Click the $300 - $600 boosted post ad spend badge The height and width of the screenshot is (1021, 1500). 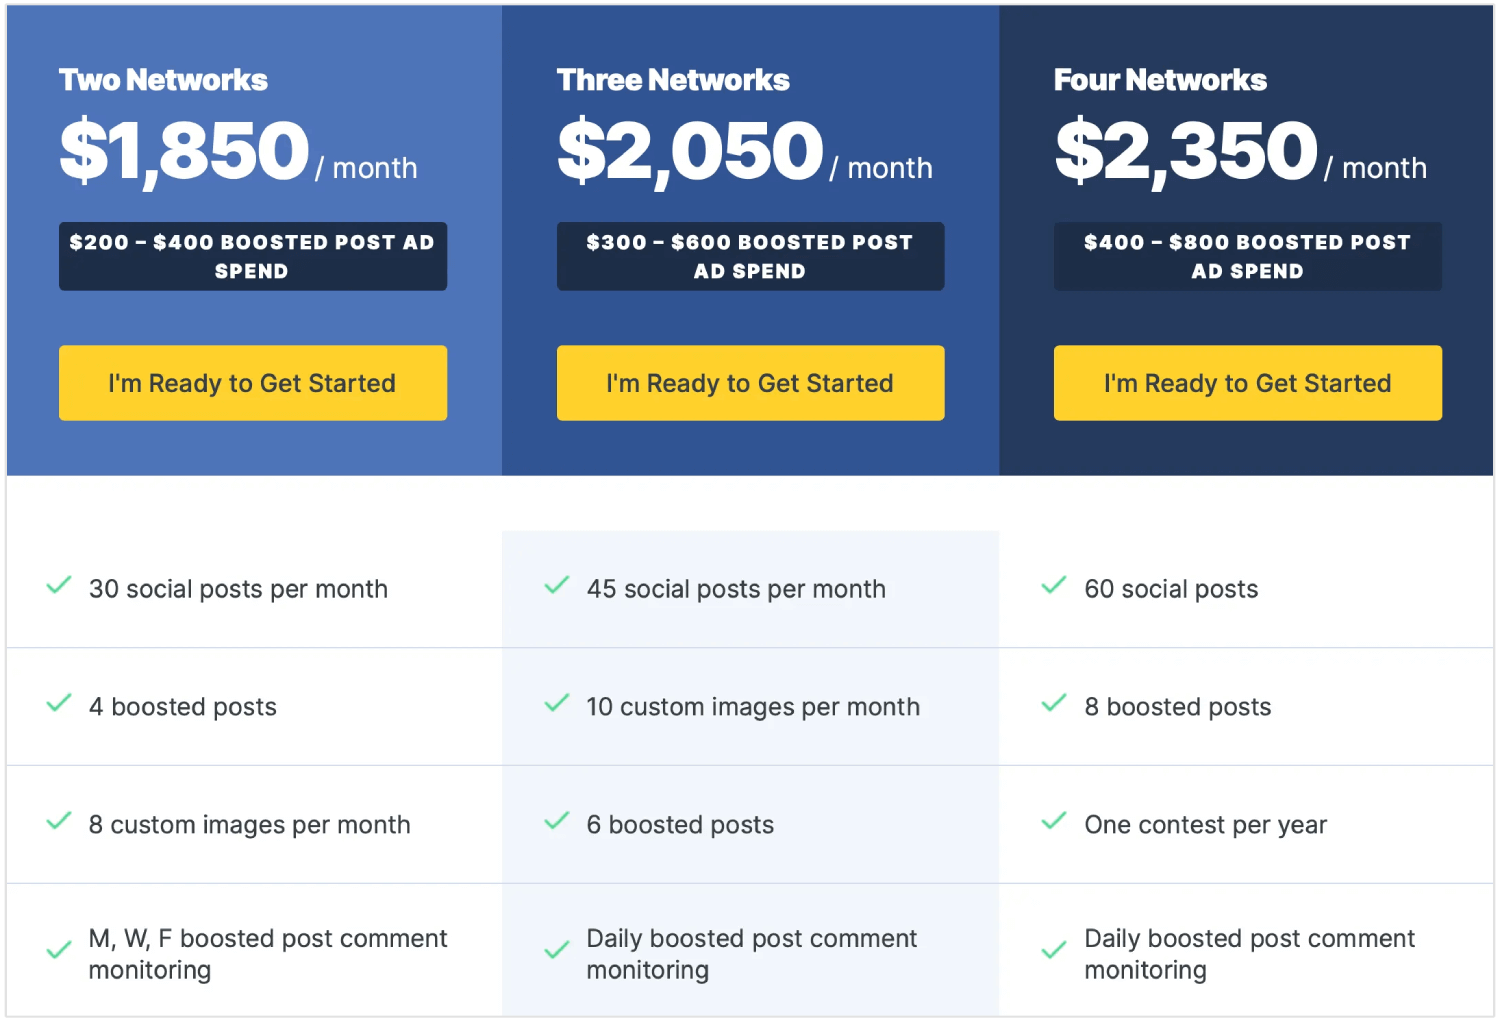(750, 256)
